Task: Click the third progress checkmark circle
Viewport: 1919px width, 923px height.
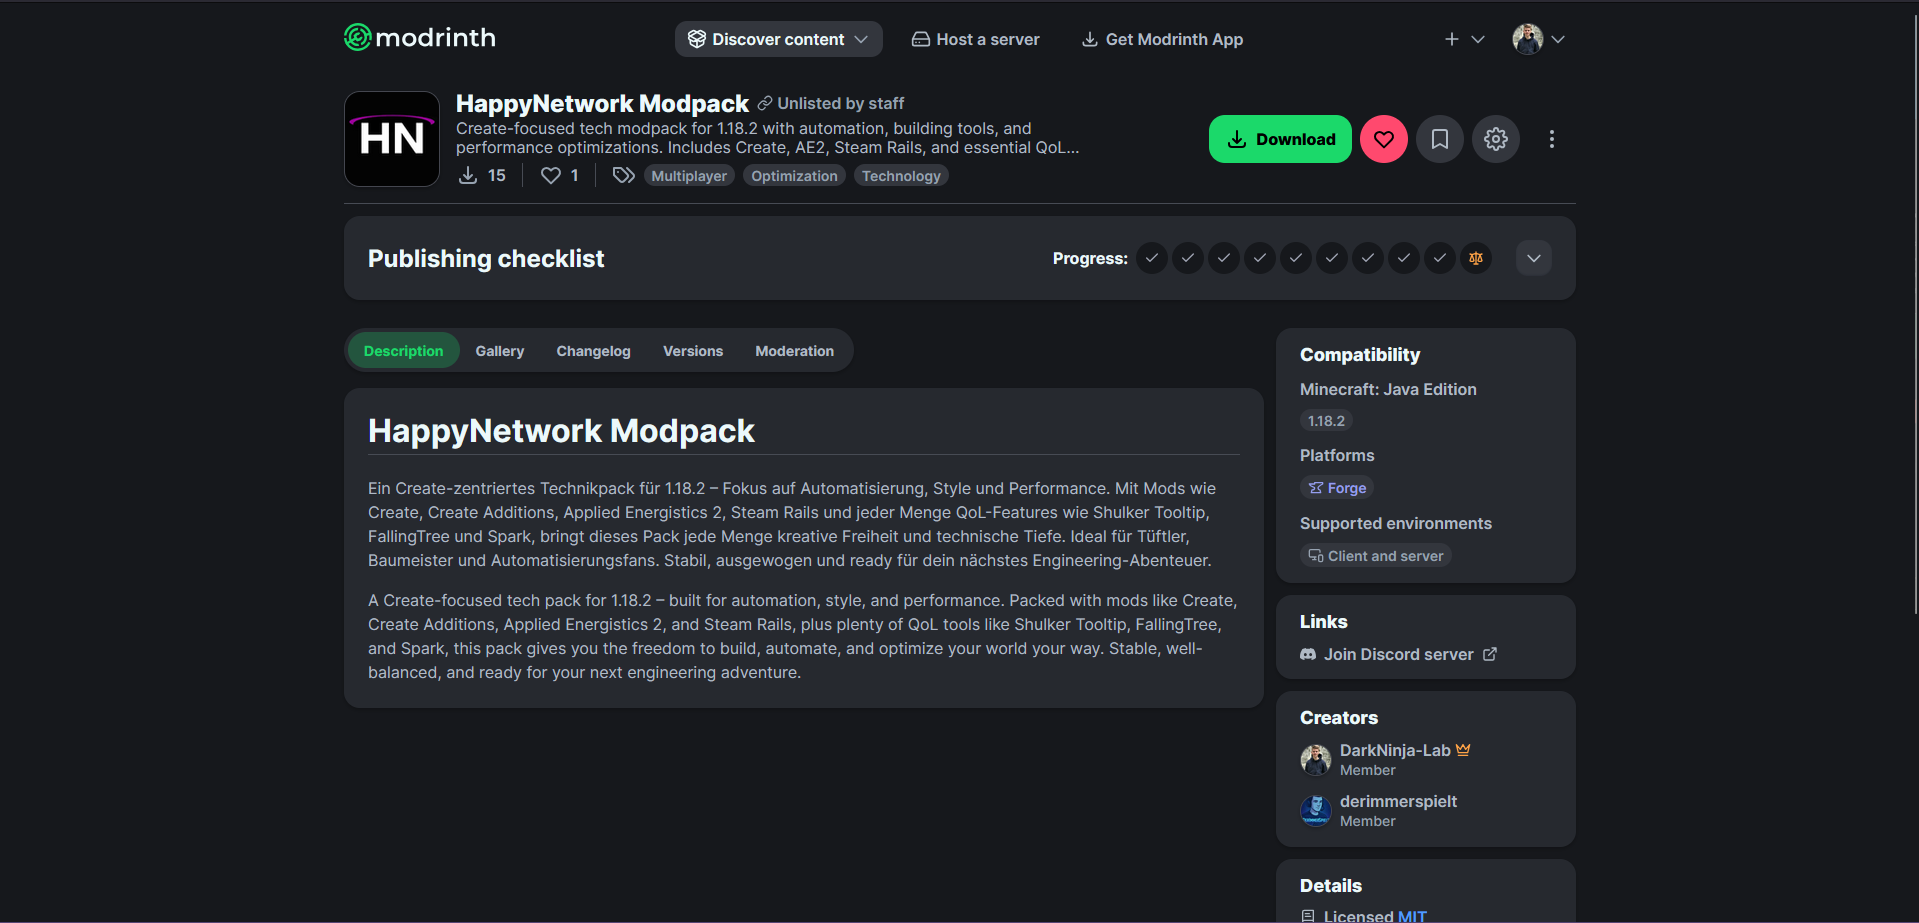Action: [1224, 258]
